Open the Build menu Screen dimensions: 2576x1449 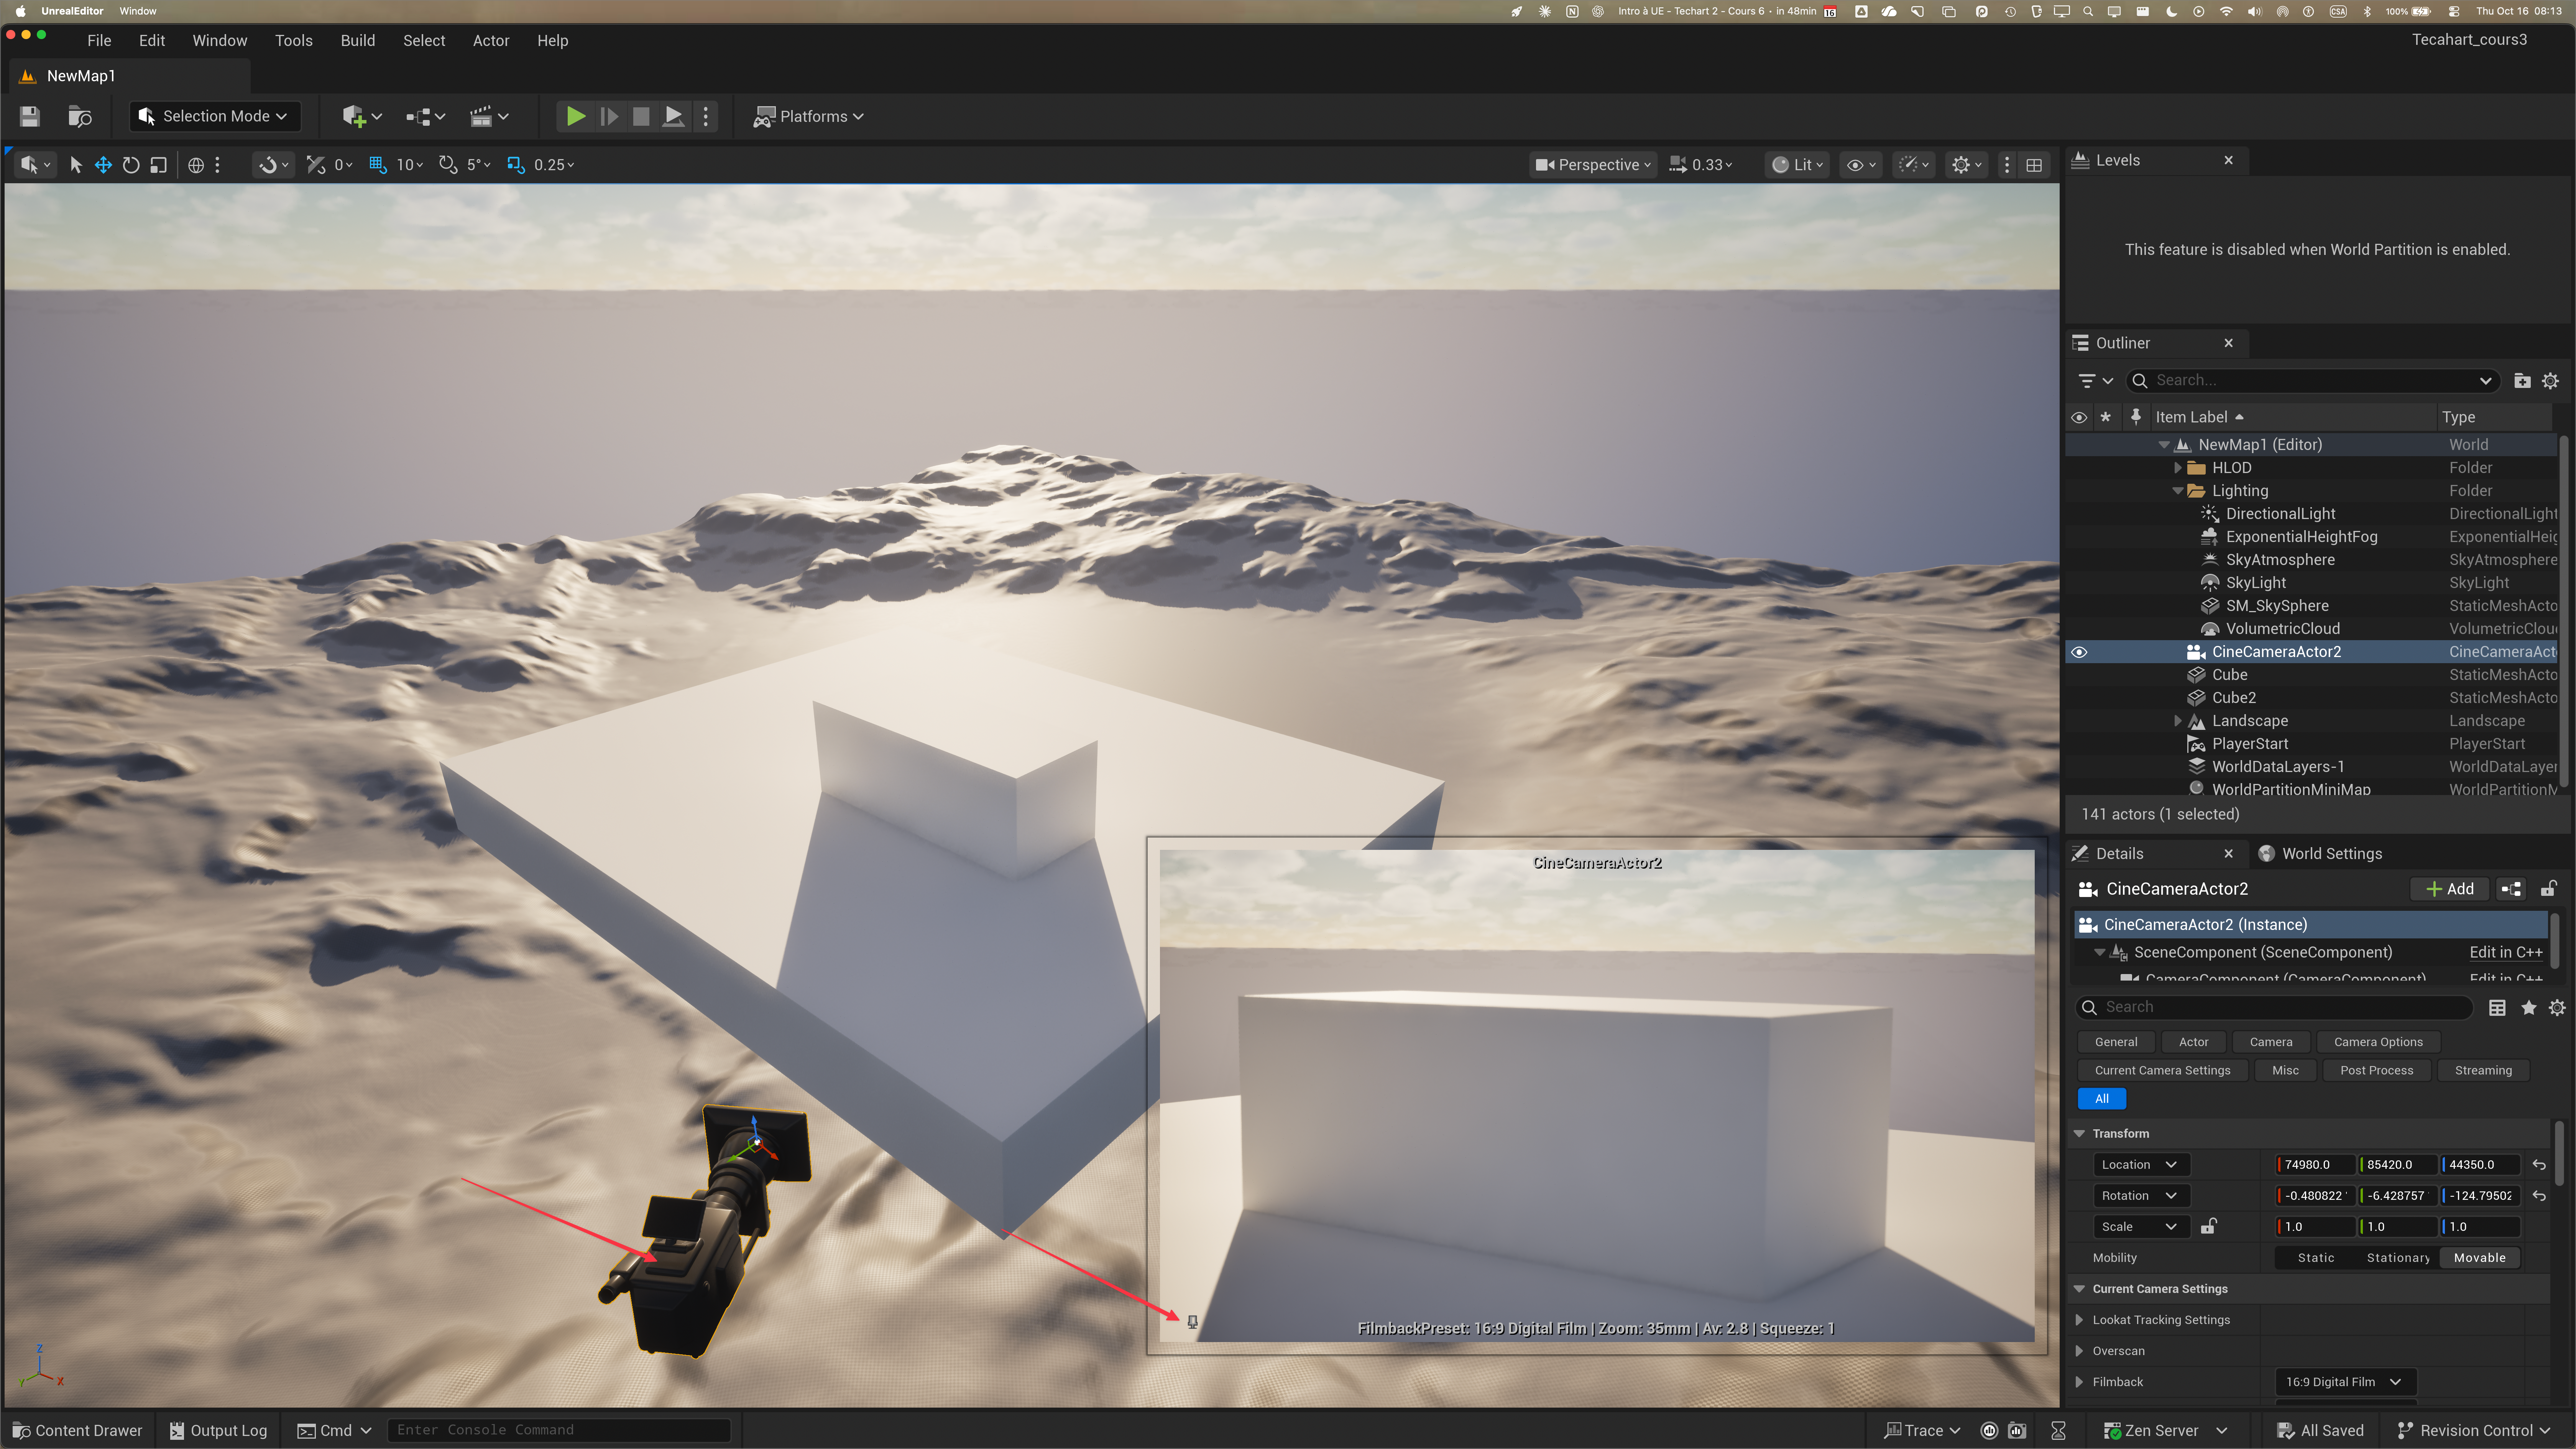point(358,41)
